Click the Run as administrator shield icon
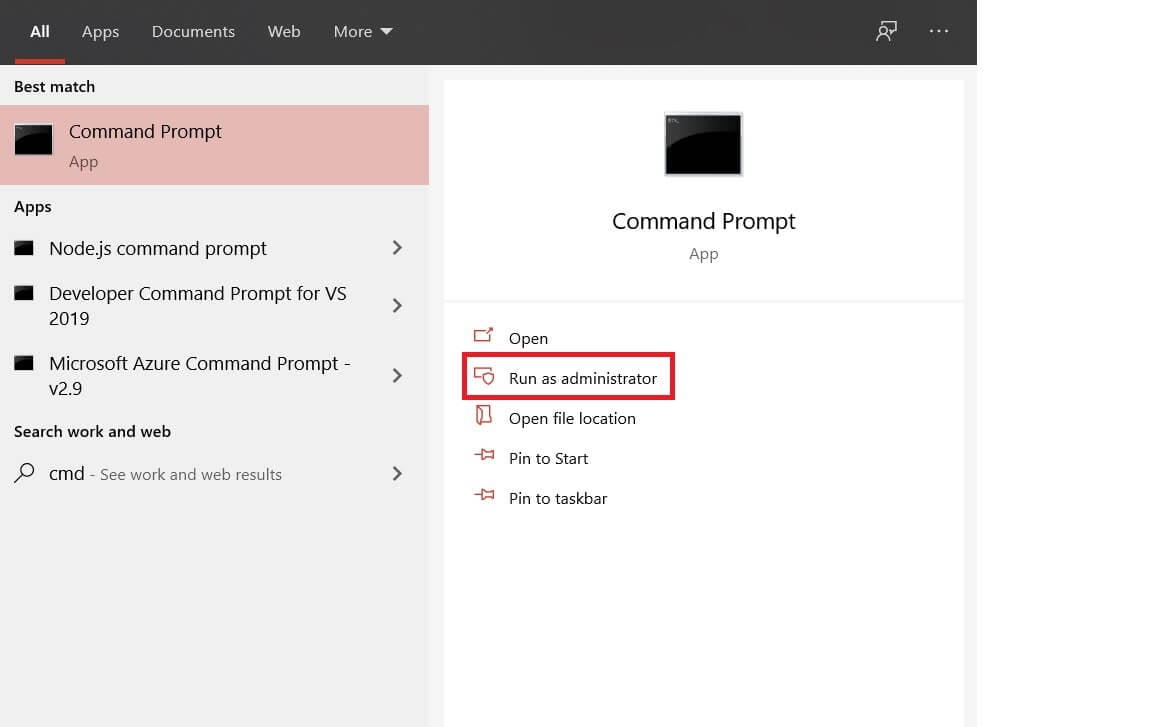 (x=484, y=376)
